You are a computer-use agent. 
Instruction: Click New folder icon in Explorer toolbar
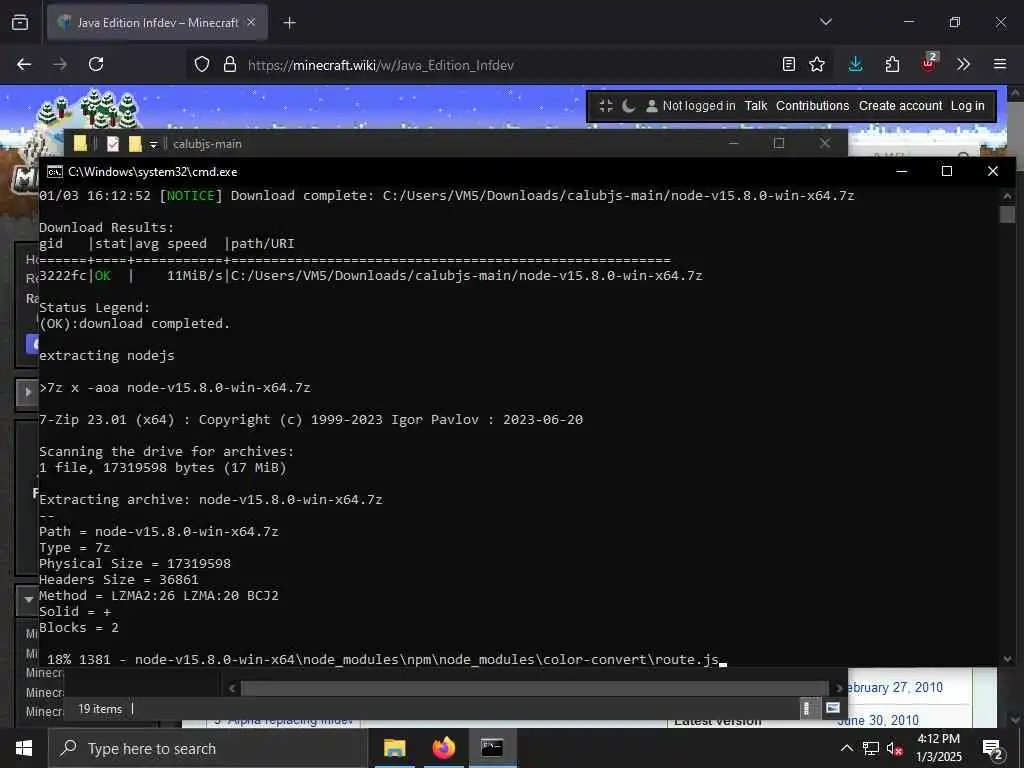[x=135, y=144]
